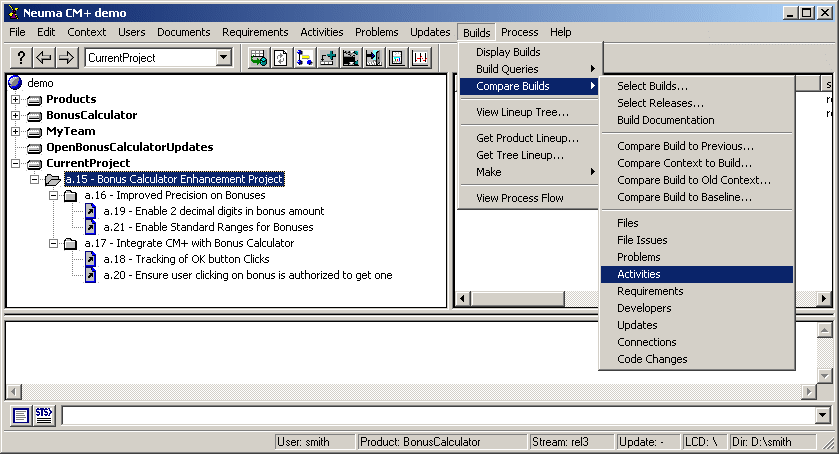Open the Updates menu in the menu bar
839x454 pixels.
430,32
